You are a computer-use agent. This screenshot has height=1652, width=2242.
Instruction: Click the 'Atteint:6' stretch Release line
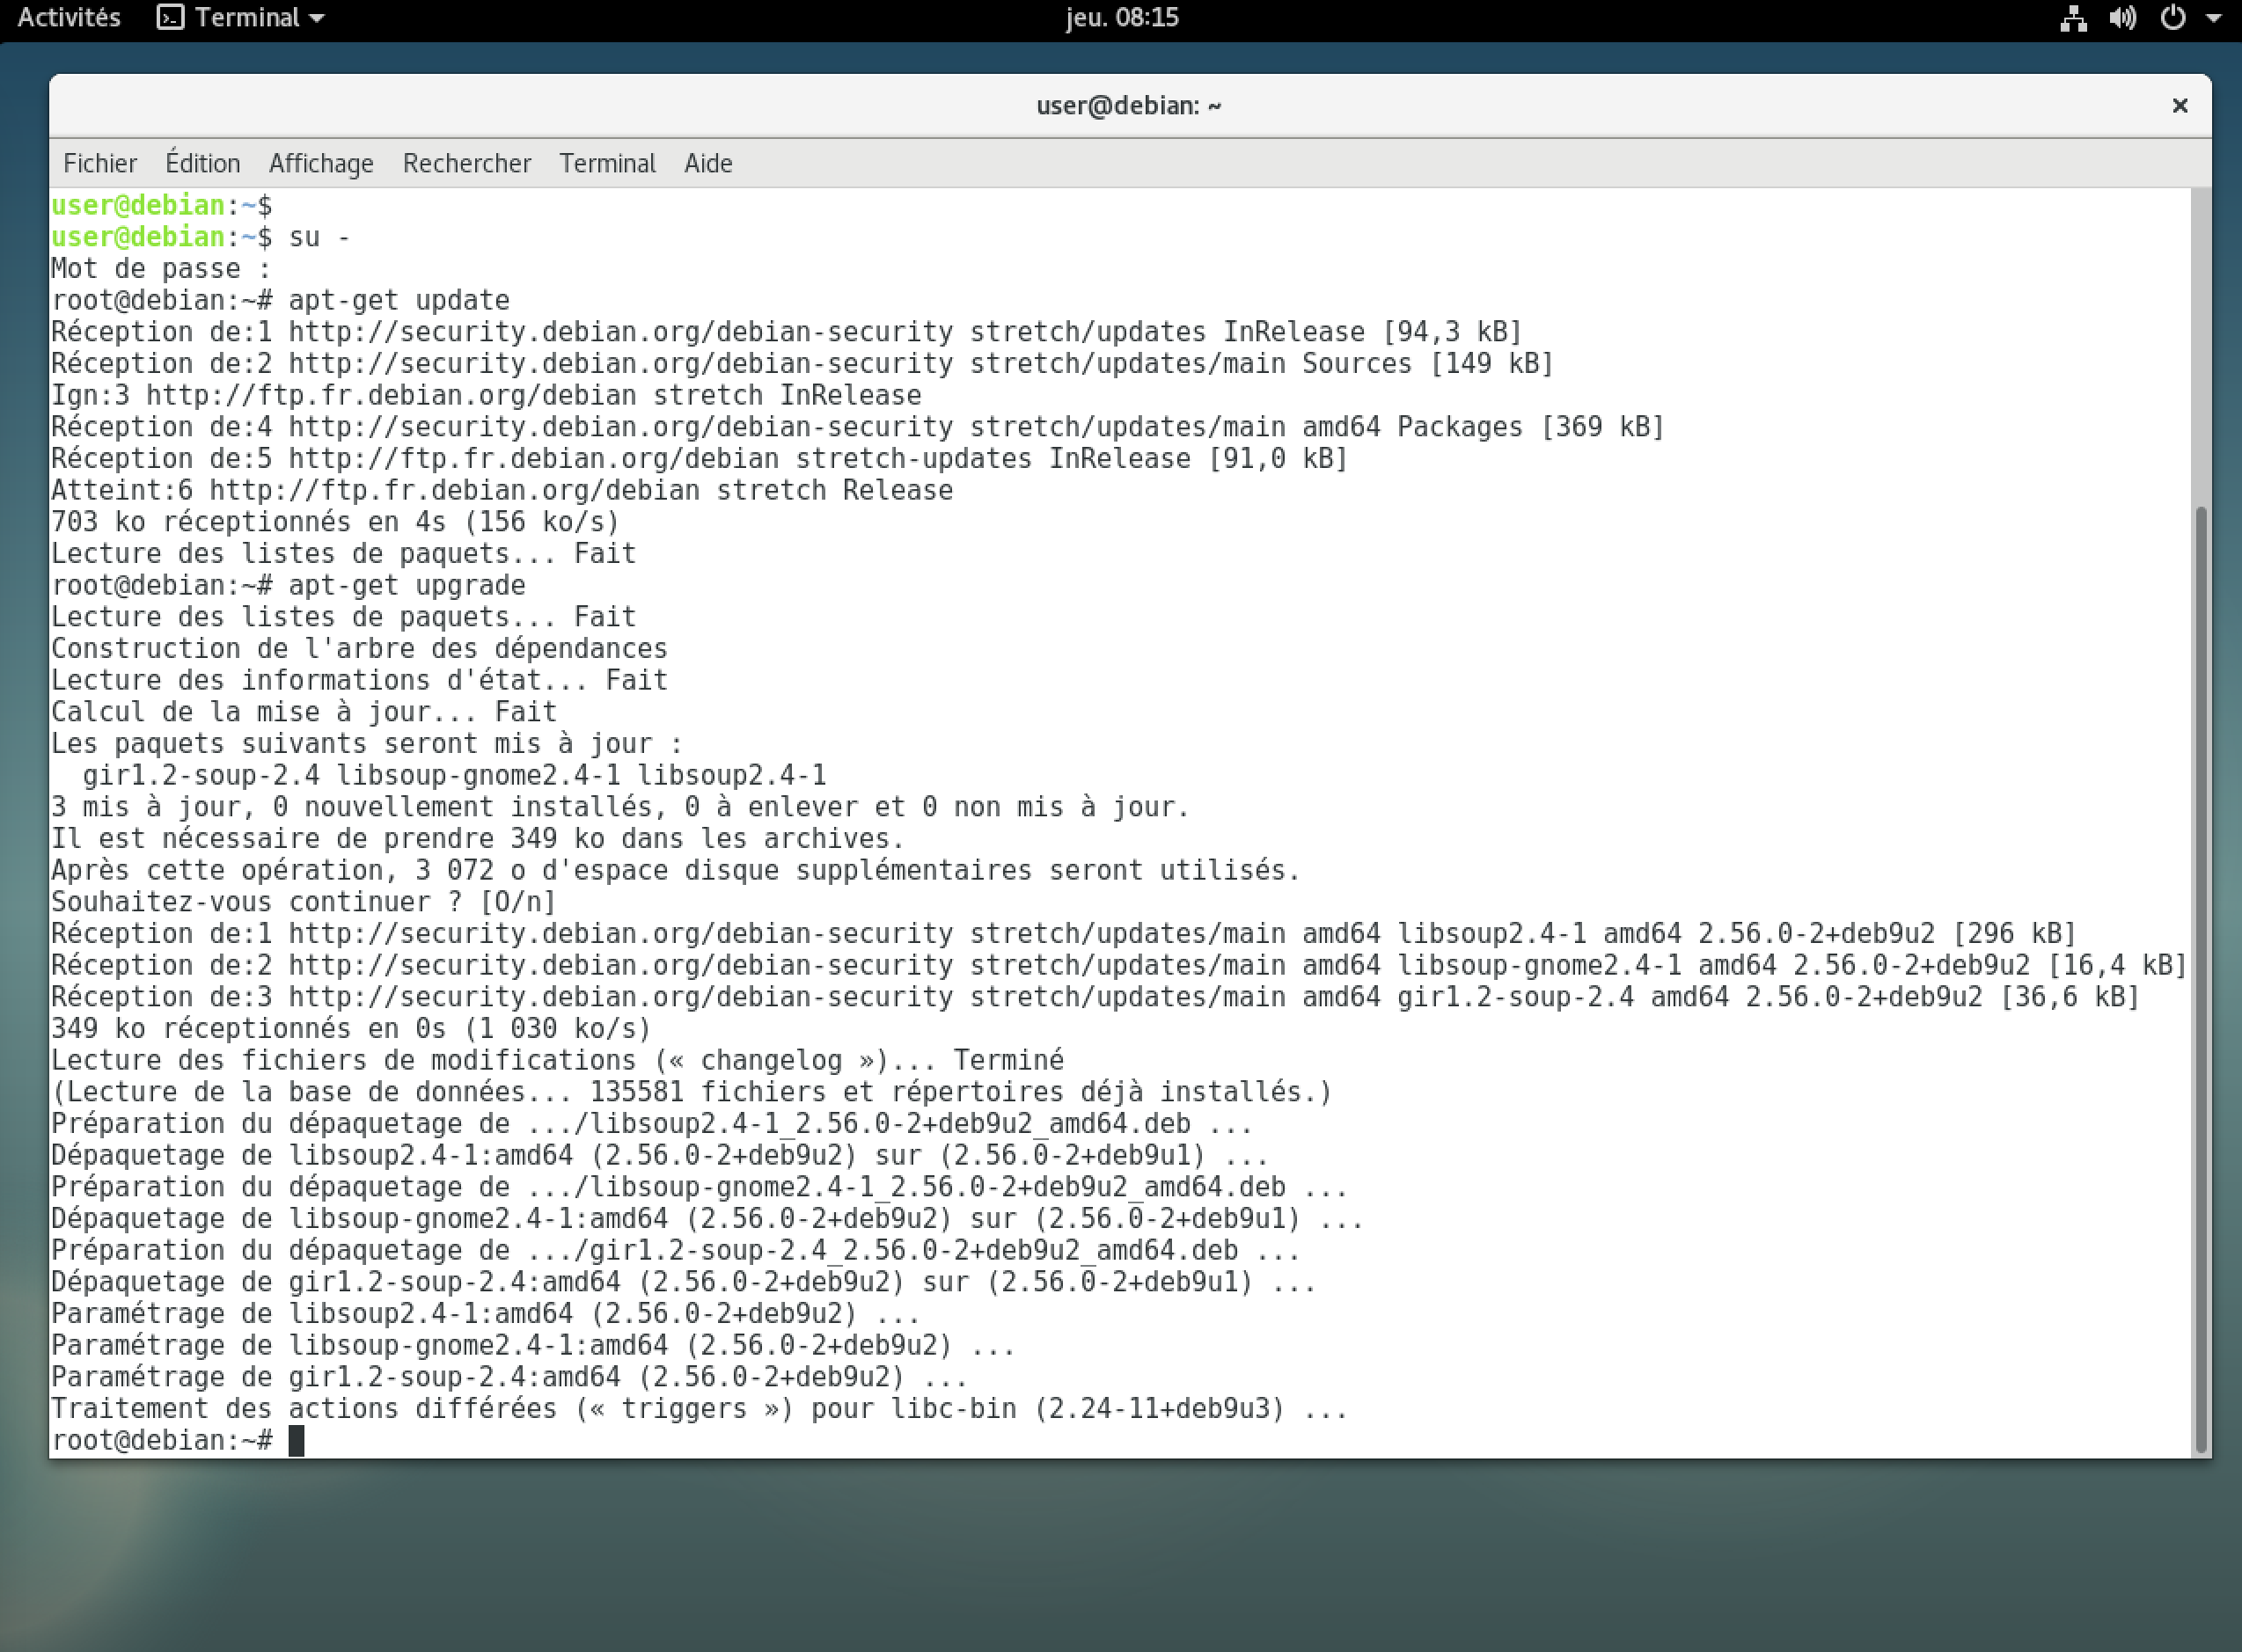[502, 490]
